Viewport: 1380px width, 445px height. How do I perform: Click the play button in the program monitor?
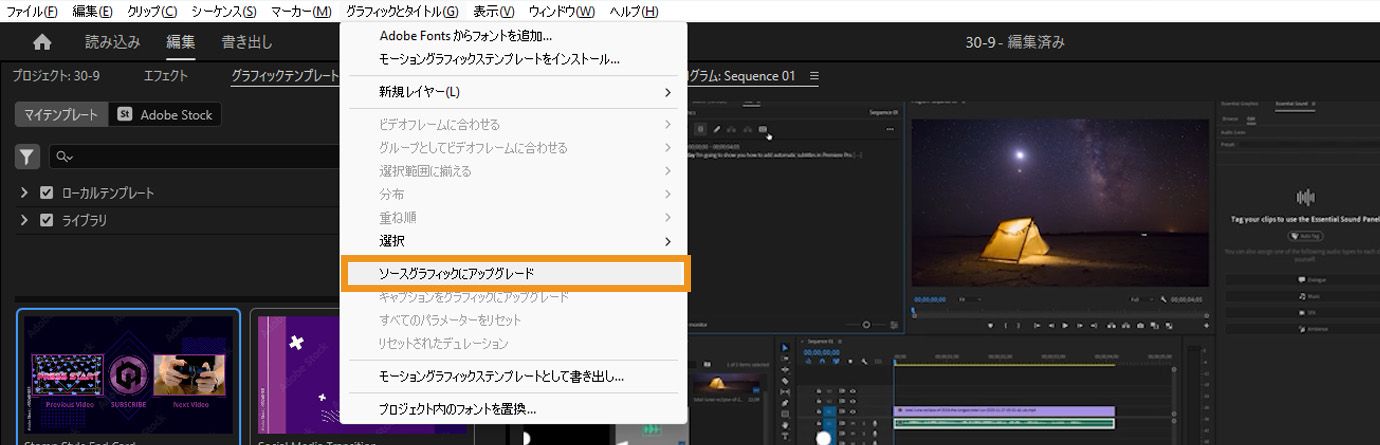(x=1066, y=325)
